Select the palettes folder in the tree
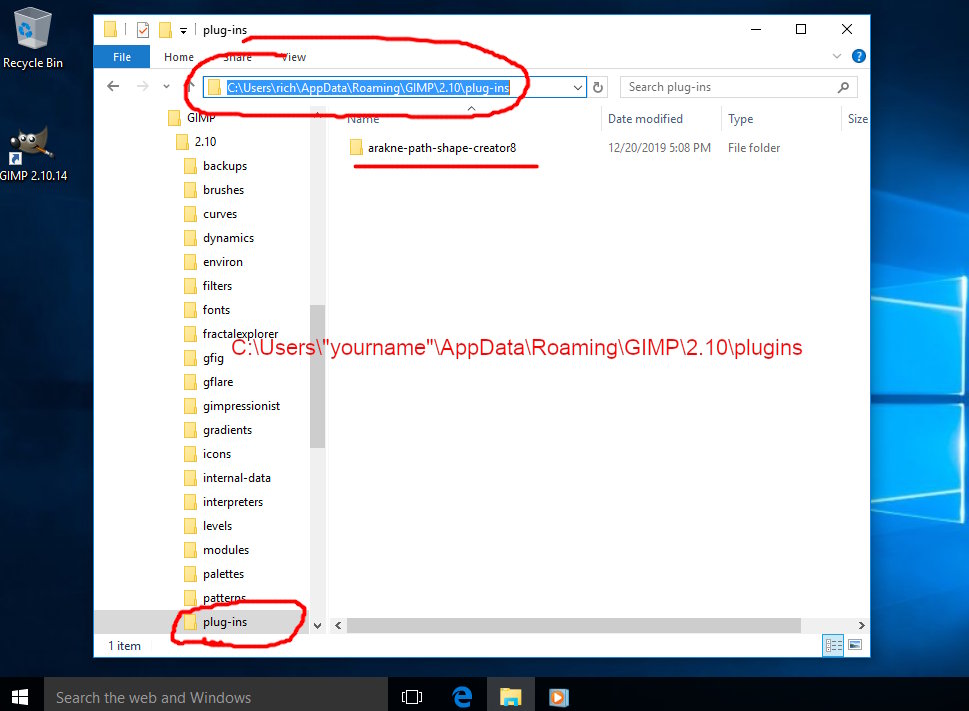969x711 pixels. 214,574
